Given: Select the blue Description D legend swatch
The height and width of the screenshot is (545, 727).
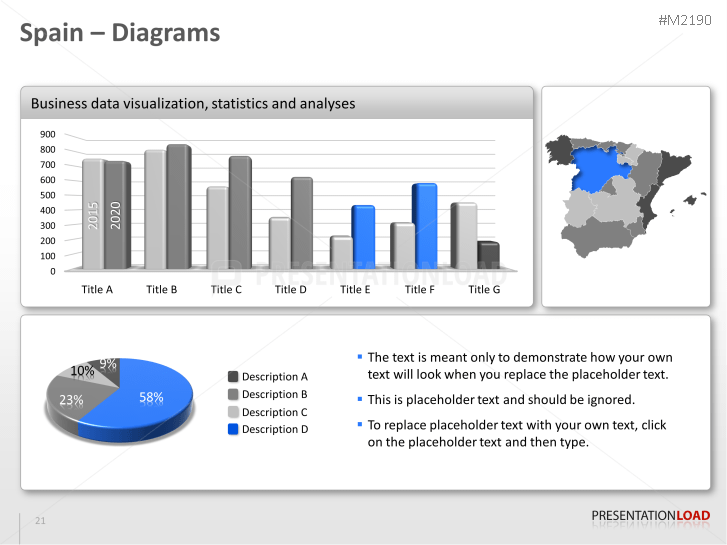Looking at the screenshot, I should [x=233, y=429].
